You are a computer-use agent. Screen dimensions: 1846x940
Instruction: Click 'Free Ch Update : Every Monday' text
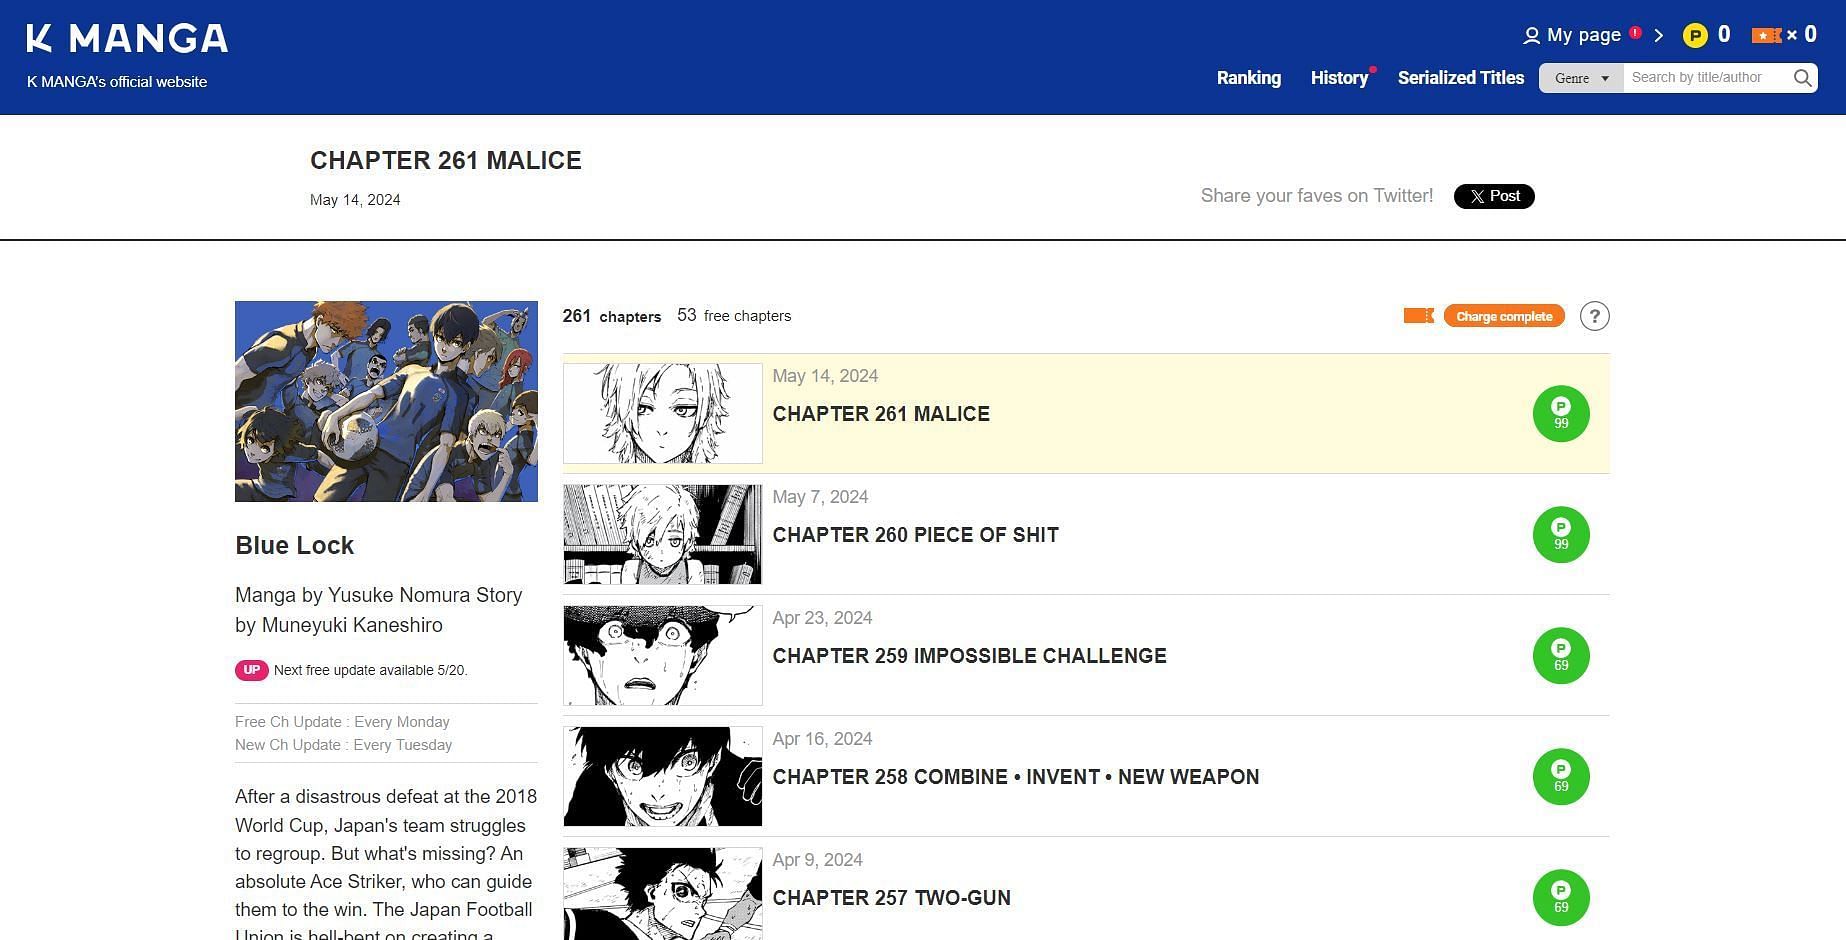(342, 722)
